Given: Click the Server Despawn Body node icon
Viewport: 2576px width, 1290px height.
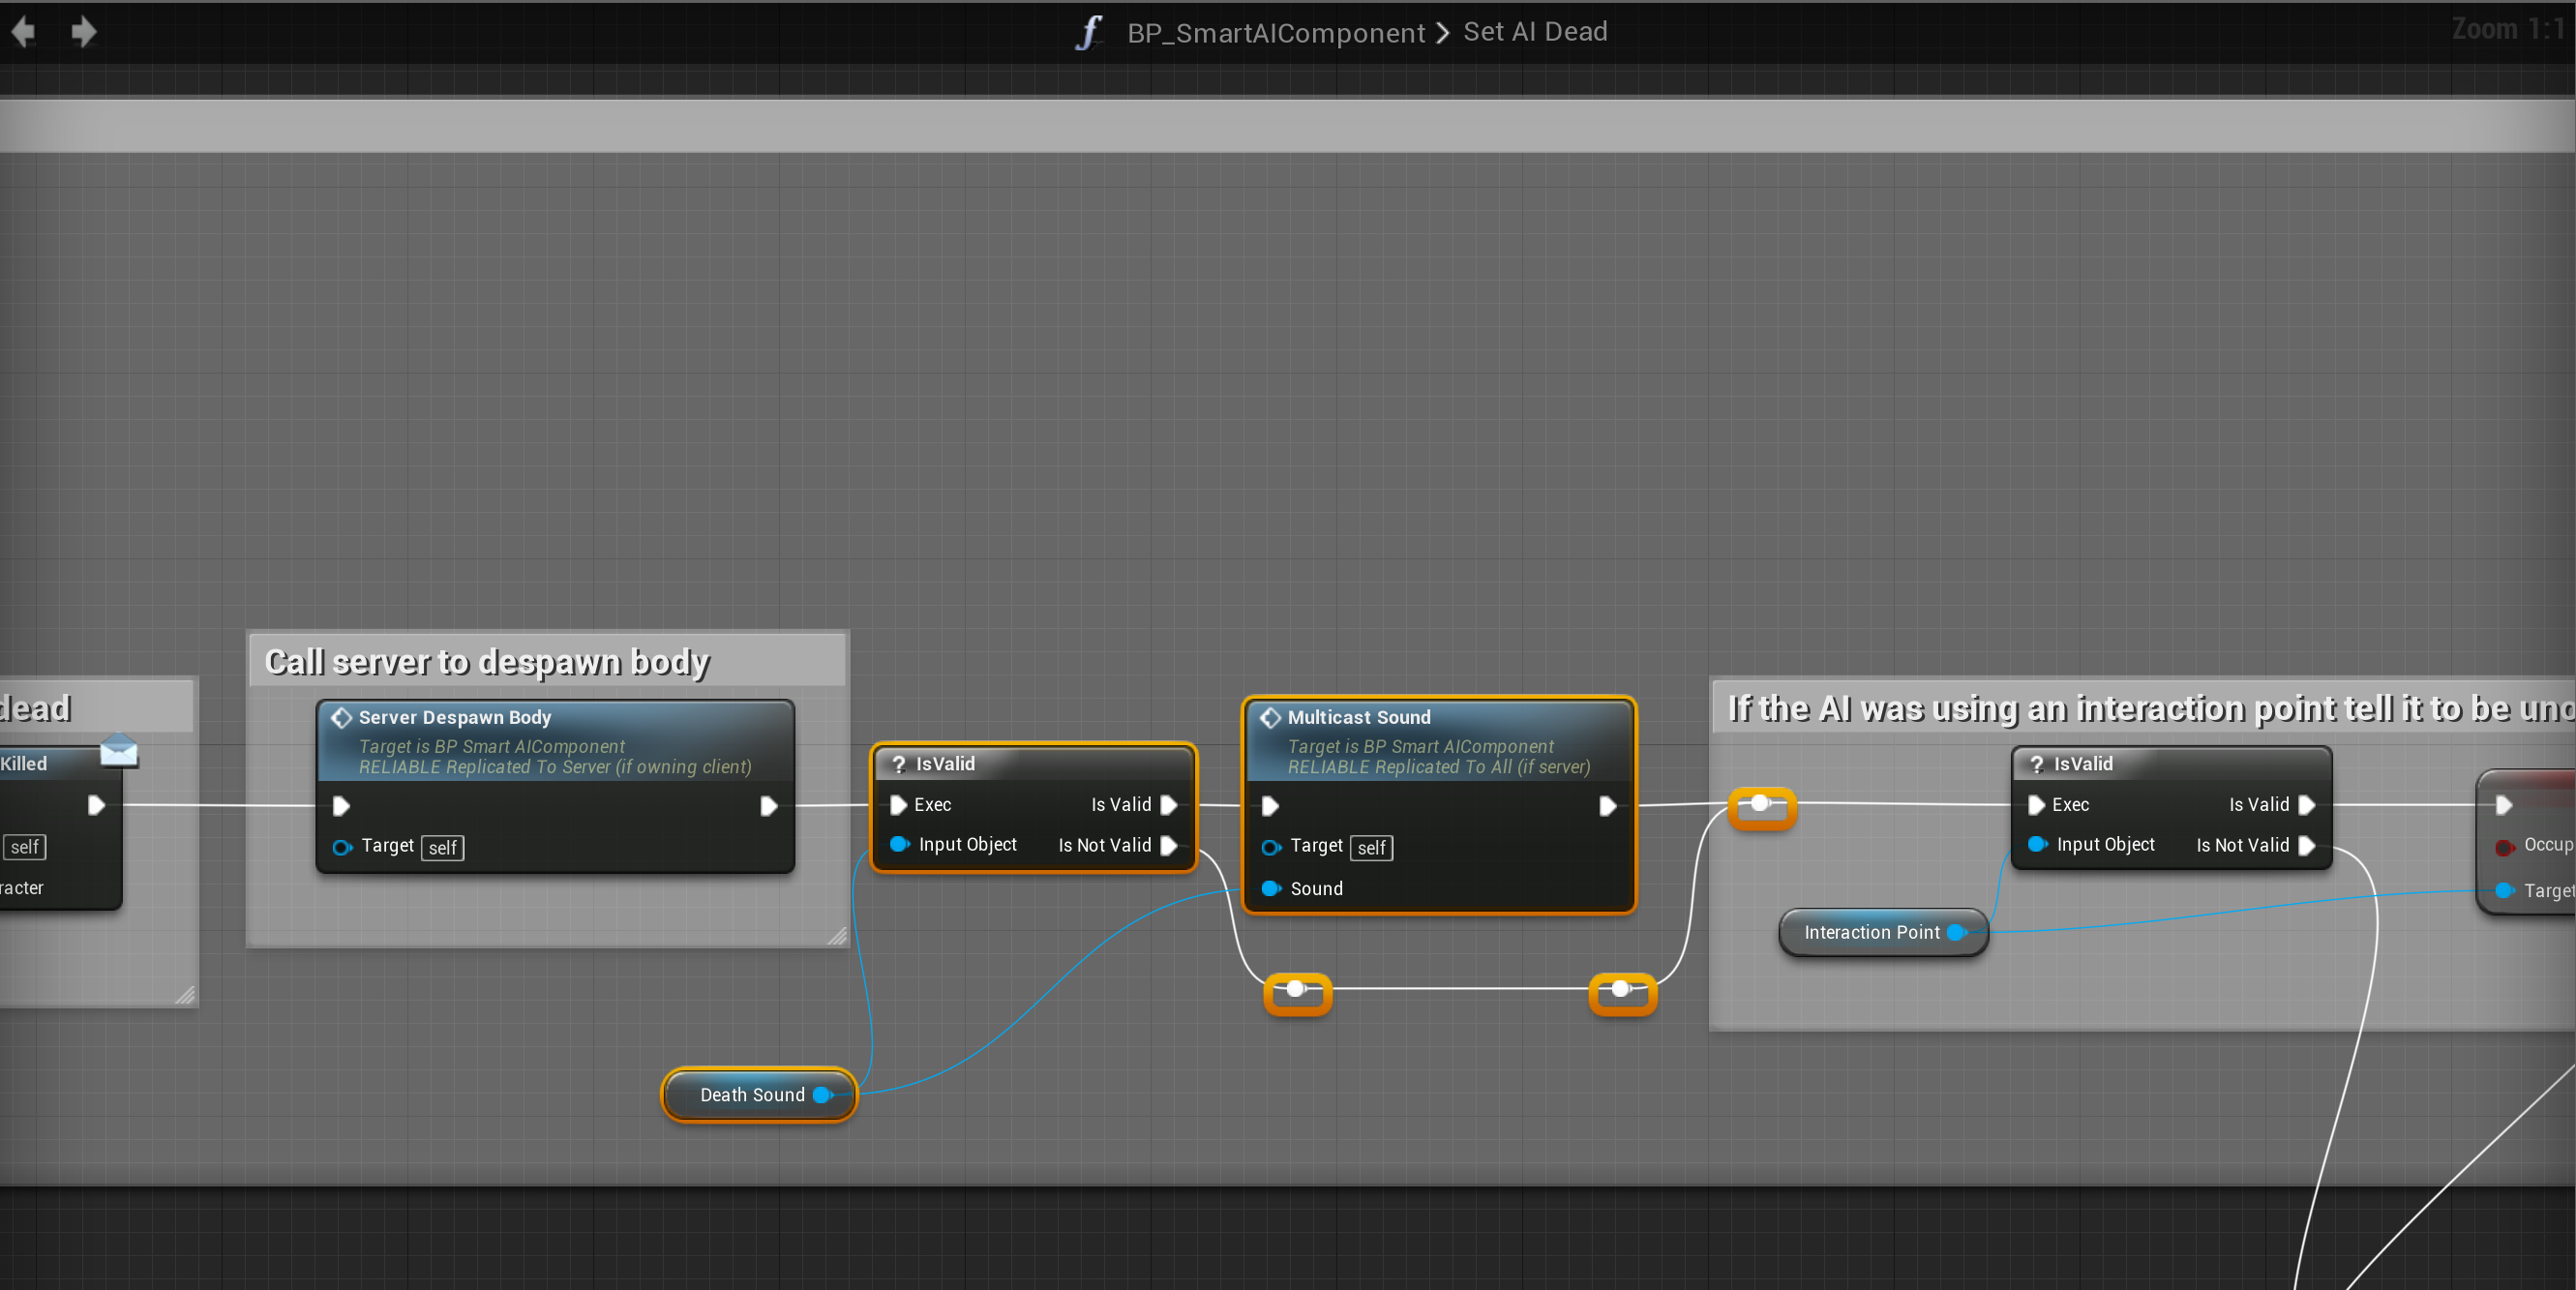Looking at the screenshot, I should pyautogui.click(x=342, y=717).
